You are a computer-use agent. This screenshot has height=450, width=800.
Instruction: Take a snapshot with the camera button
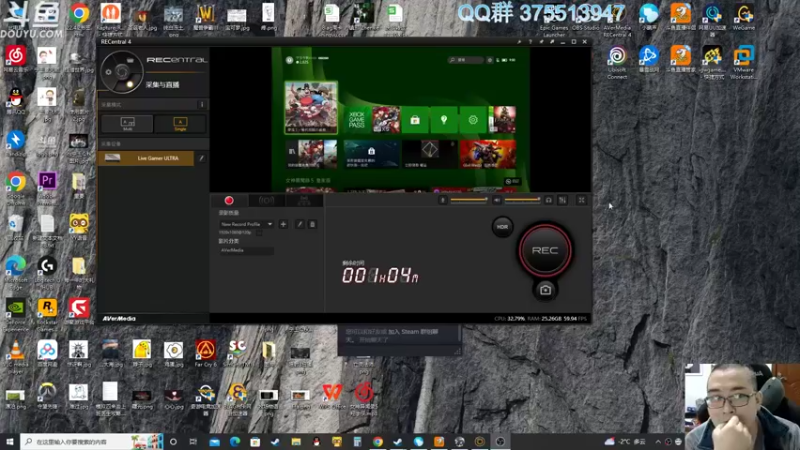(x=545, y=290)
